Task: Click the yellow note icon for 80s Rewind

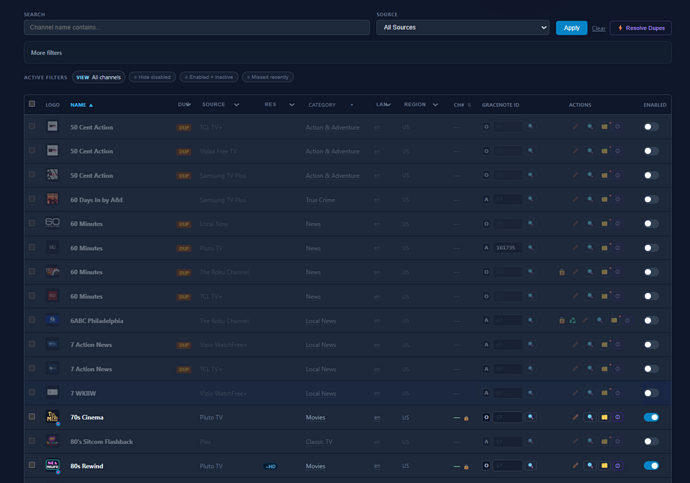Action: (x=605, y=465)
